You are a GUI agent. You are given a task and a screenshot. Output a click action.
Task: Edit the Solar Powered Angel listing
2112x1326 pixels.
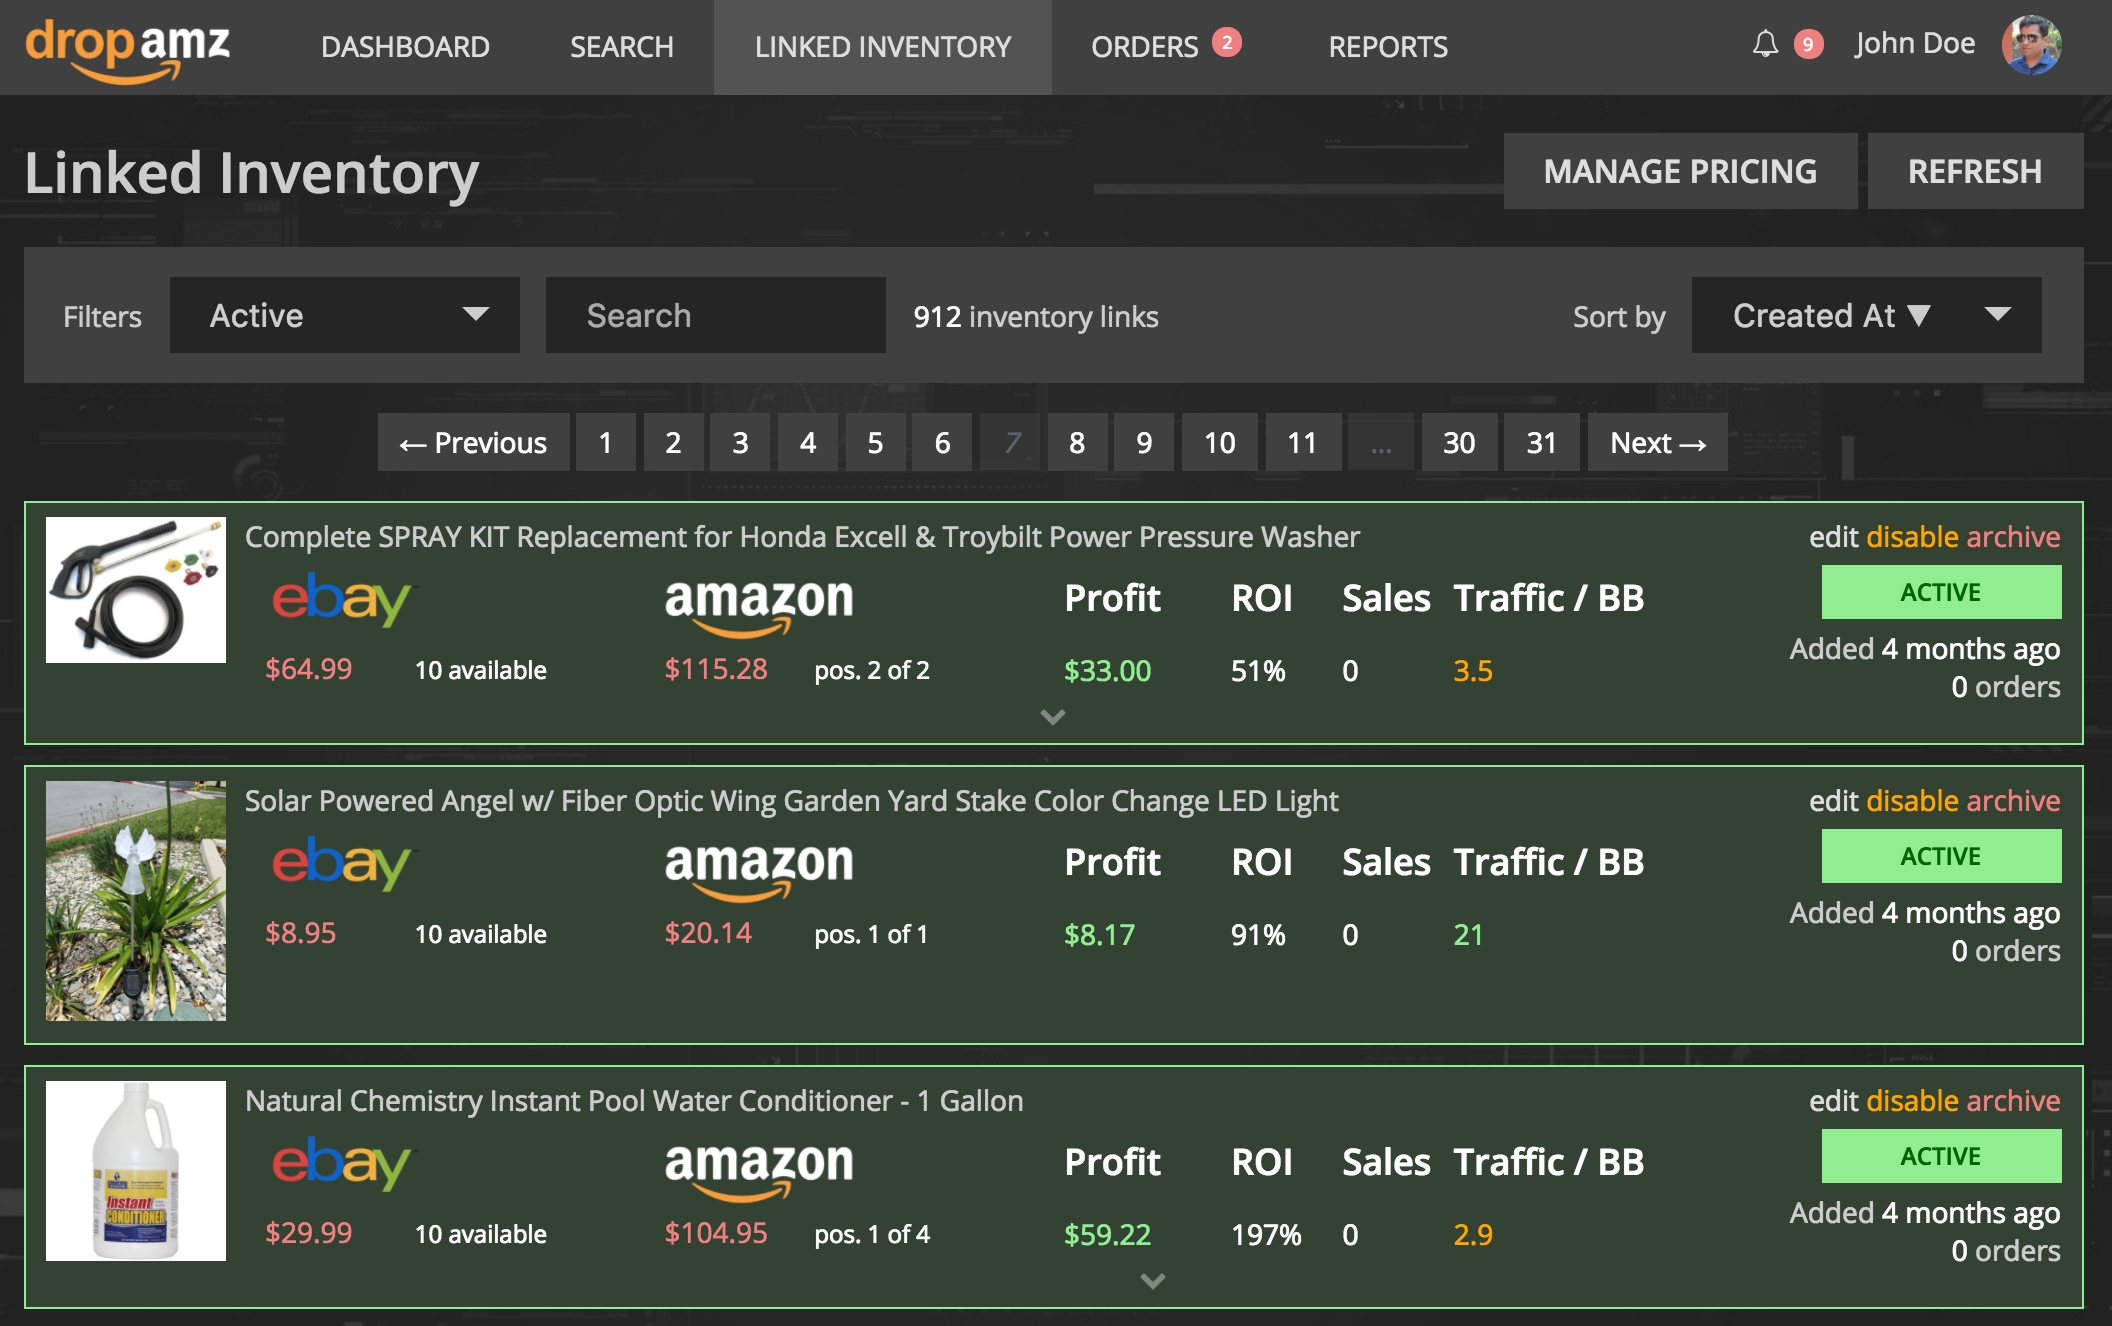tap(1834, 801)
